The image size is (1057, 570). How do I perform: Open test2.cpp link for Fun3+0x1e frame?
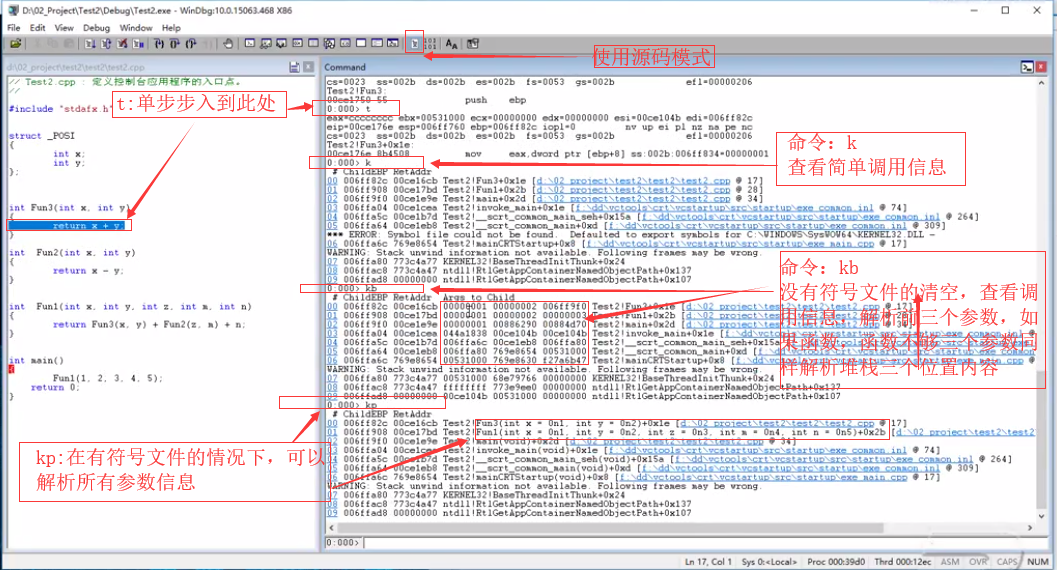click(633, 181)
